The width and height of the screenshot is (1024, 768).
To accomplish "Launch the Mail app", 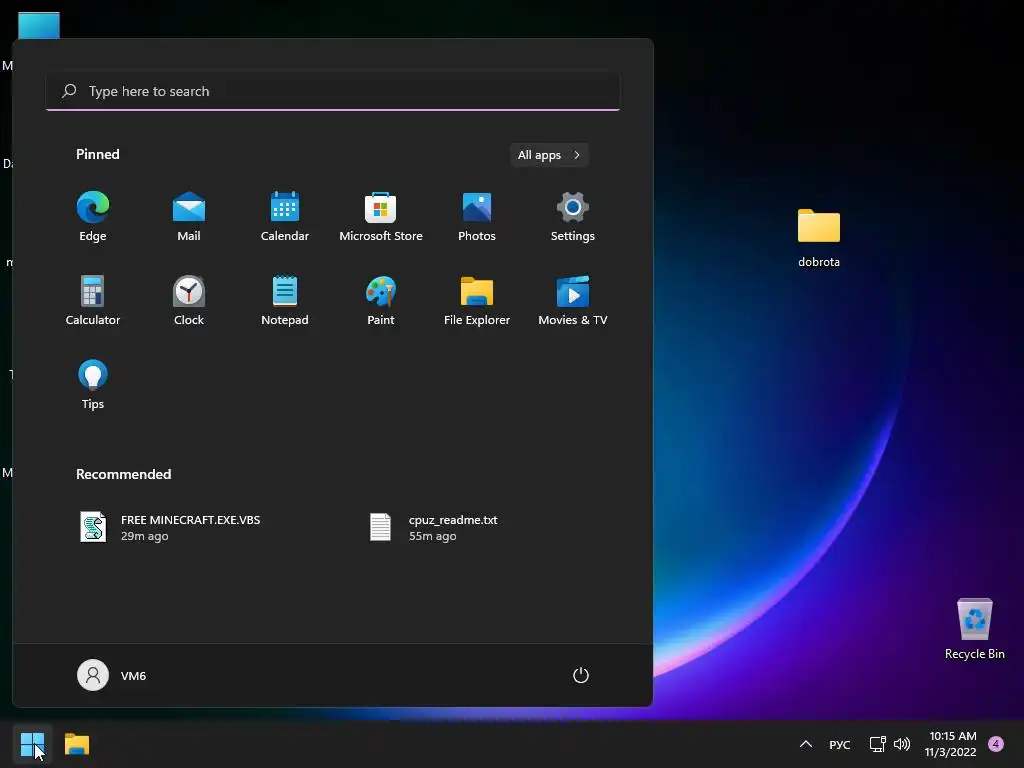I will tap(189, 216).
